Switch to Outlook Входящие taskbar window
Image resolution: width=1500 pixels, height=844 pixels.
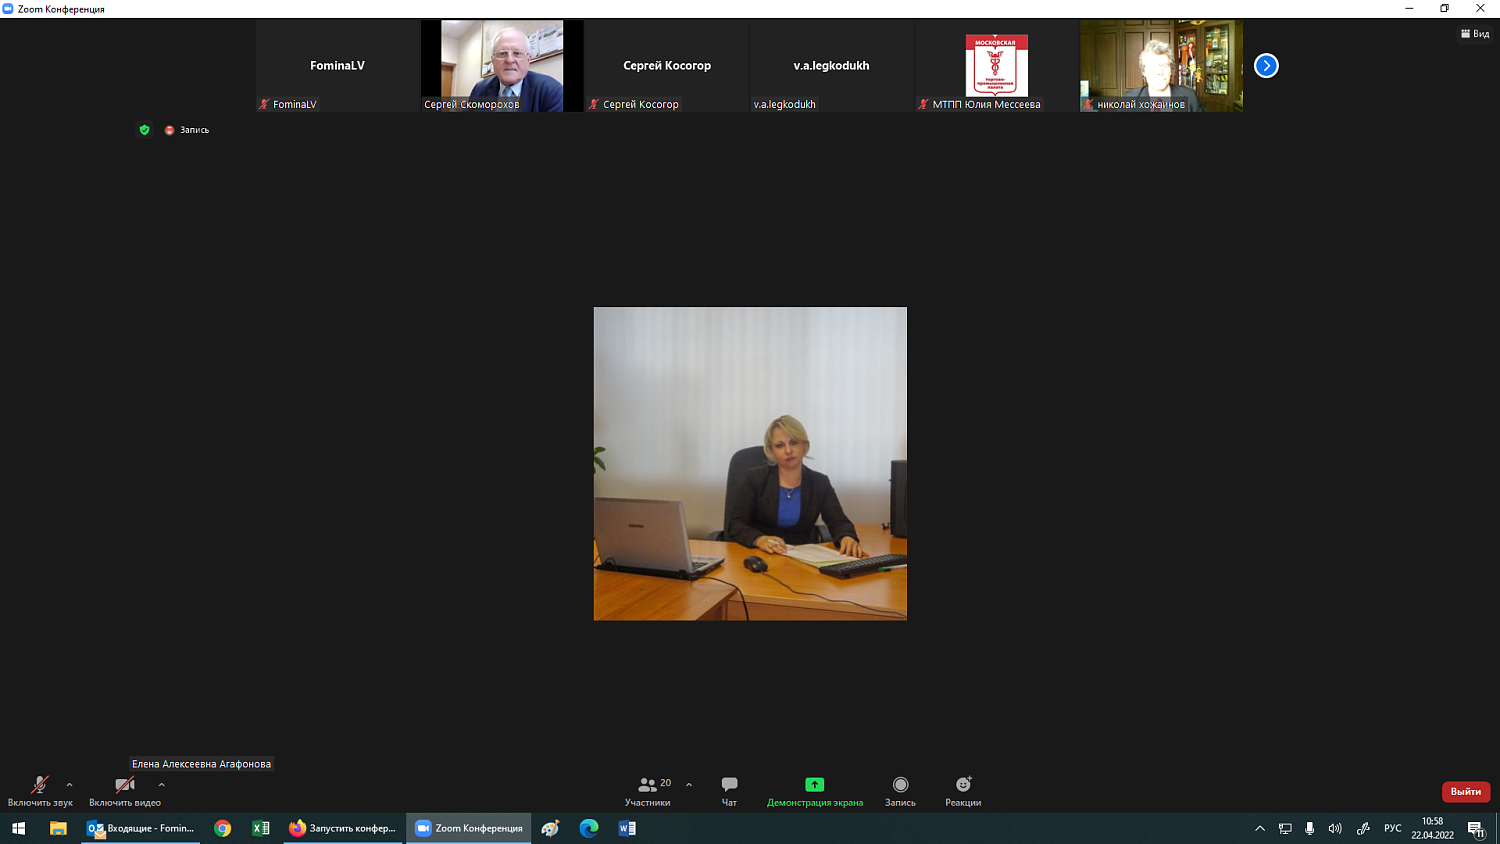[141, 828]
